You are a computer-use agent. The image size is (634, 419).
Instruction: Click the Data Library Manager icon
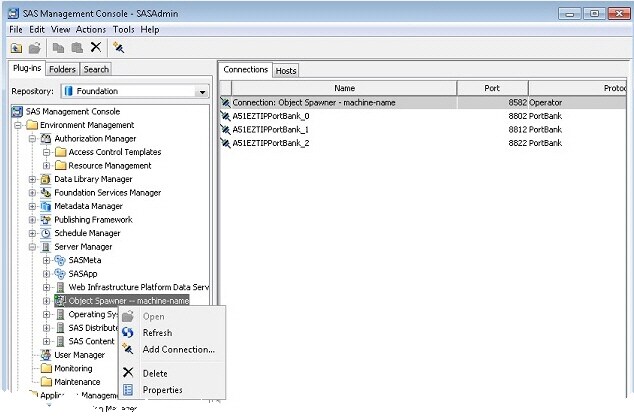[46, 179]
